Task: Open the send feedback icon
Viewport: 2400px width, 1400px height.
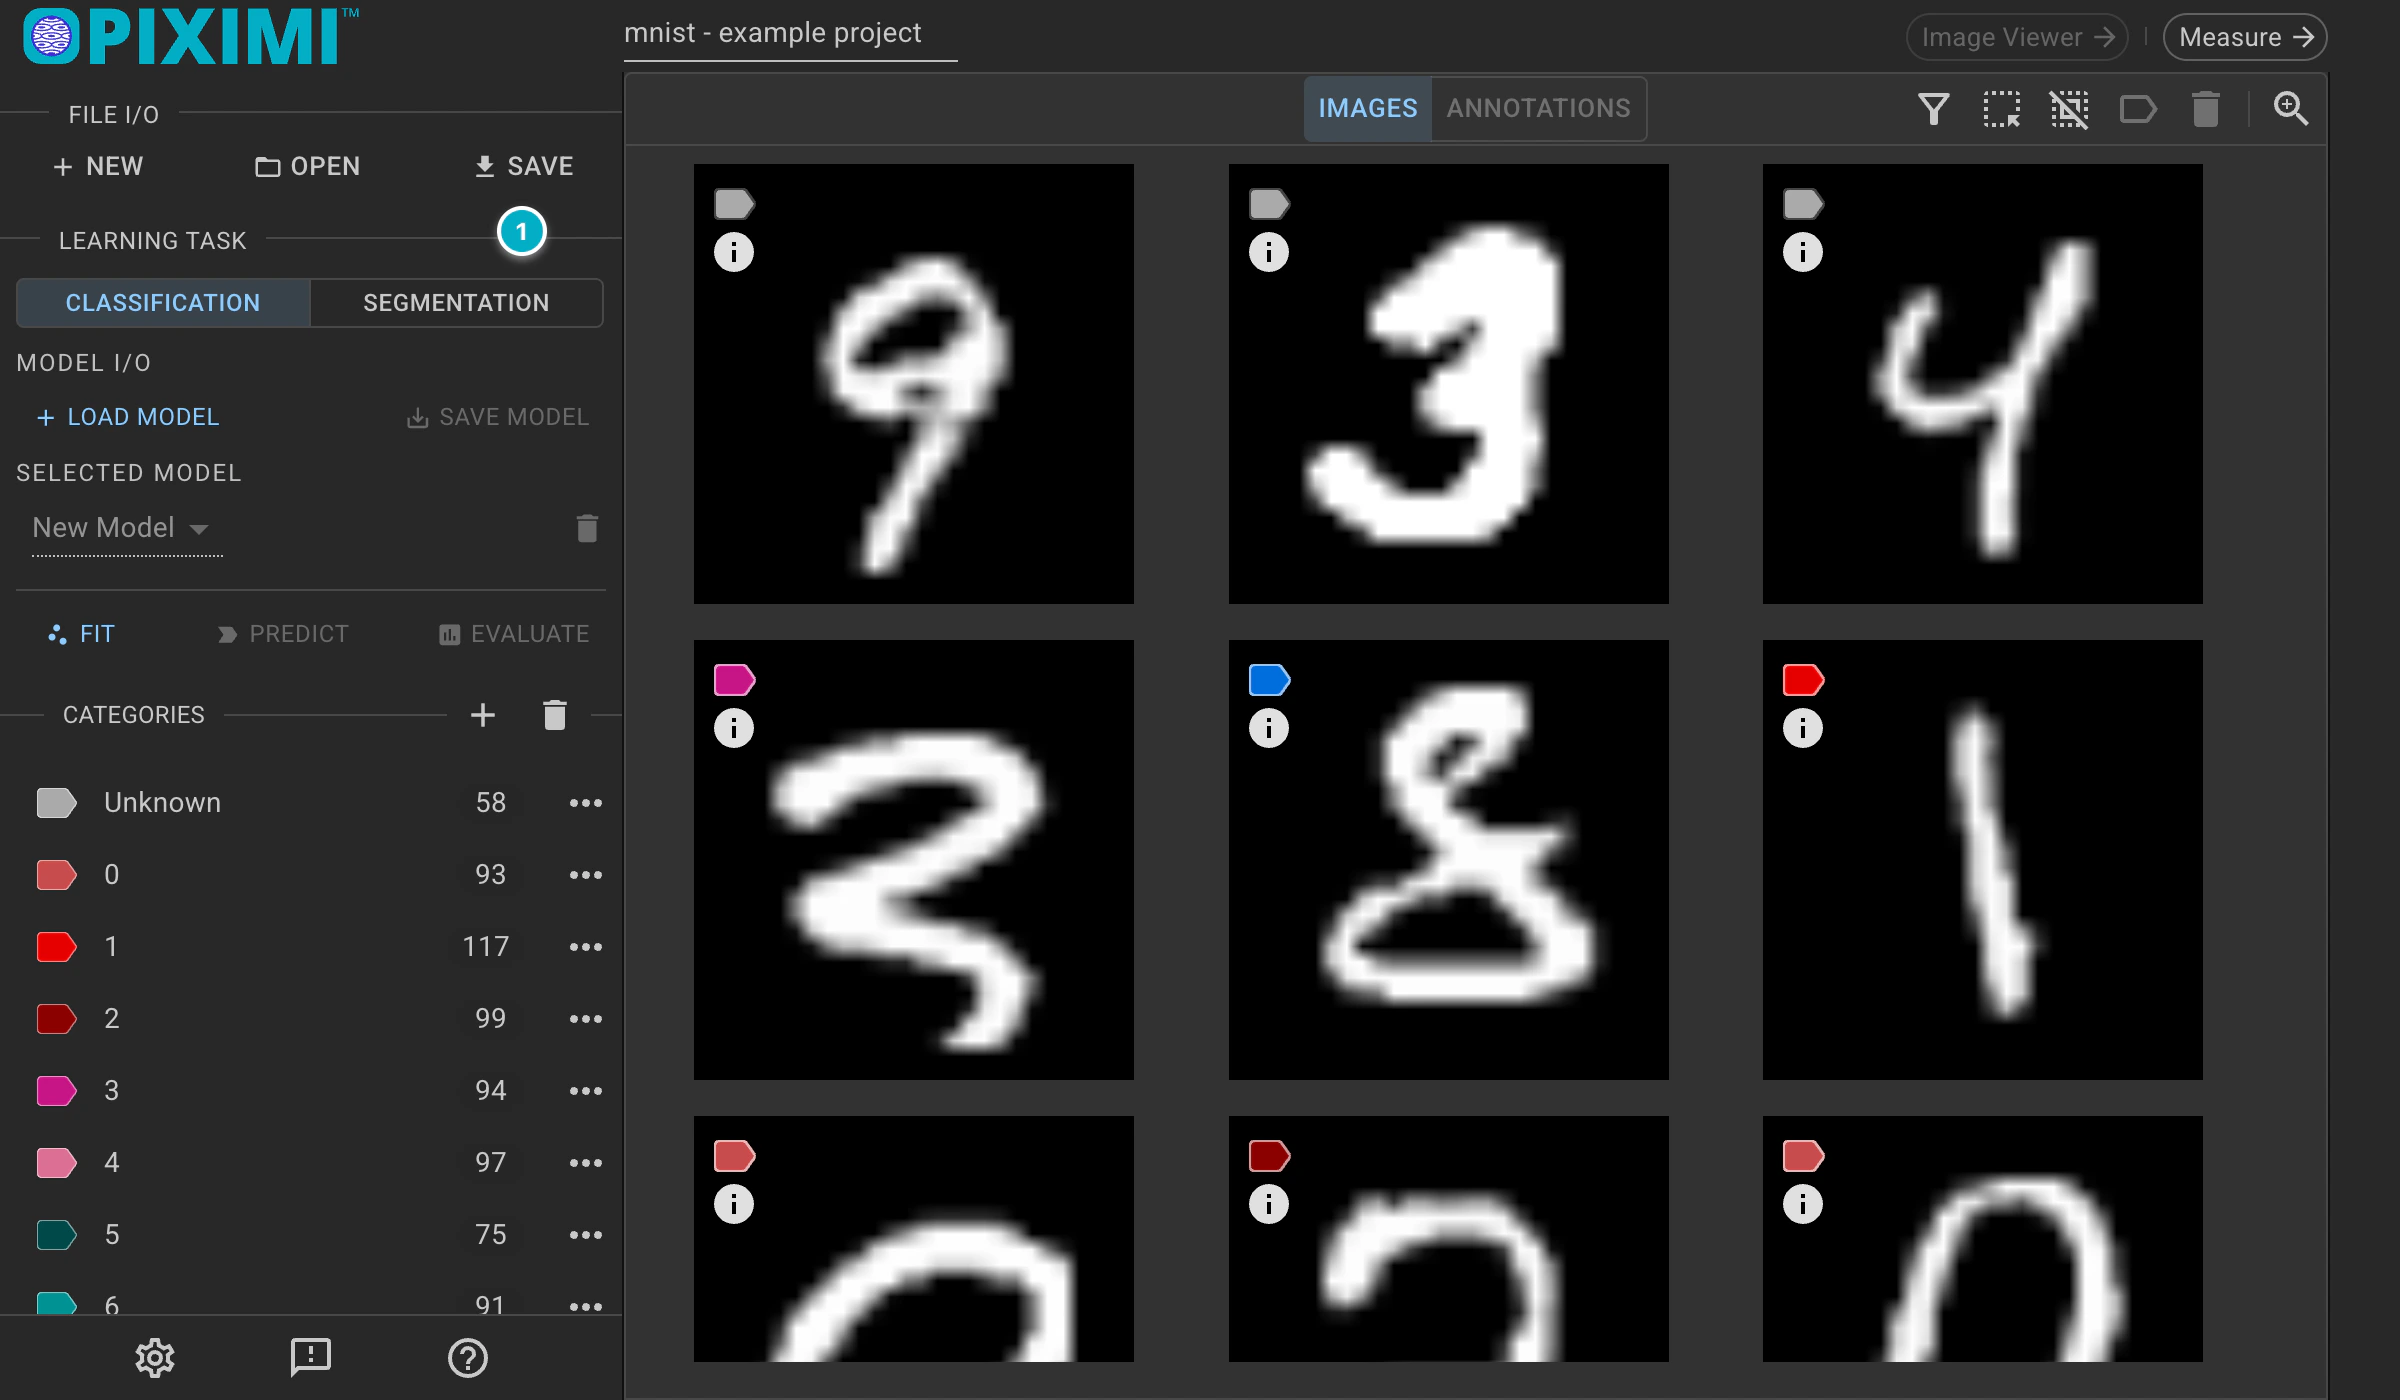Action: [x=311, y=1358]
